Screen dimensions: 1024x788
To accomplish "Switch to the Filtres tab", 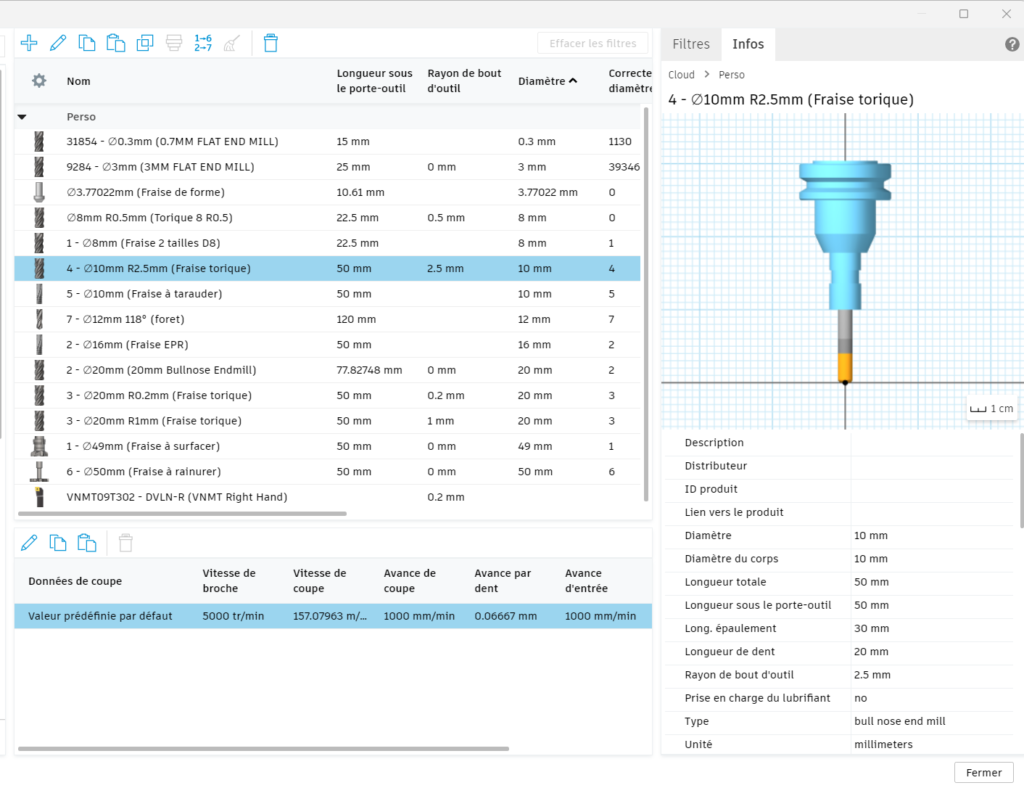I will 691,44.
